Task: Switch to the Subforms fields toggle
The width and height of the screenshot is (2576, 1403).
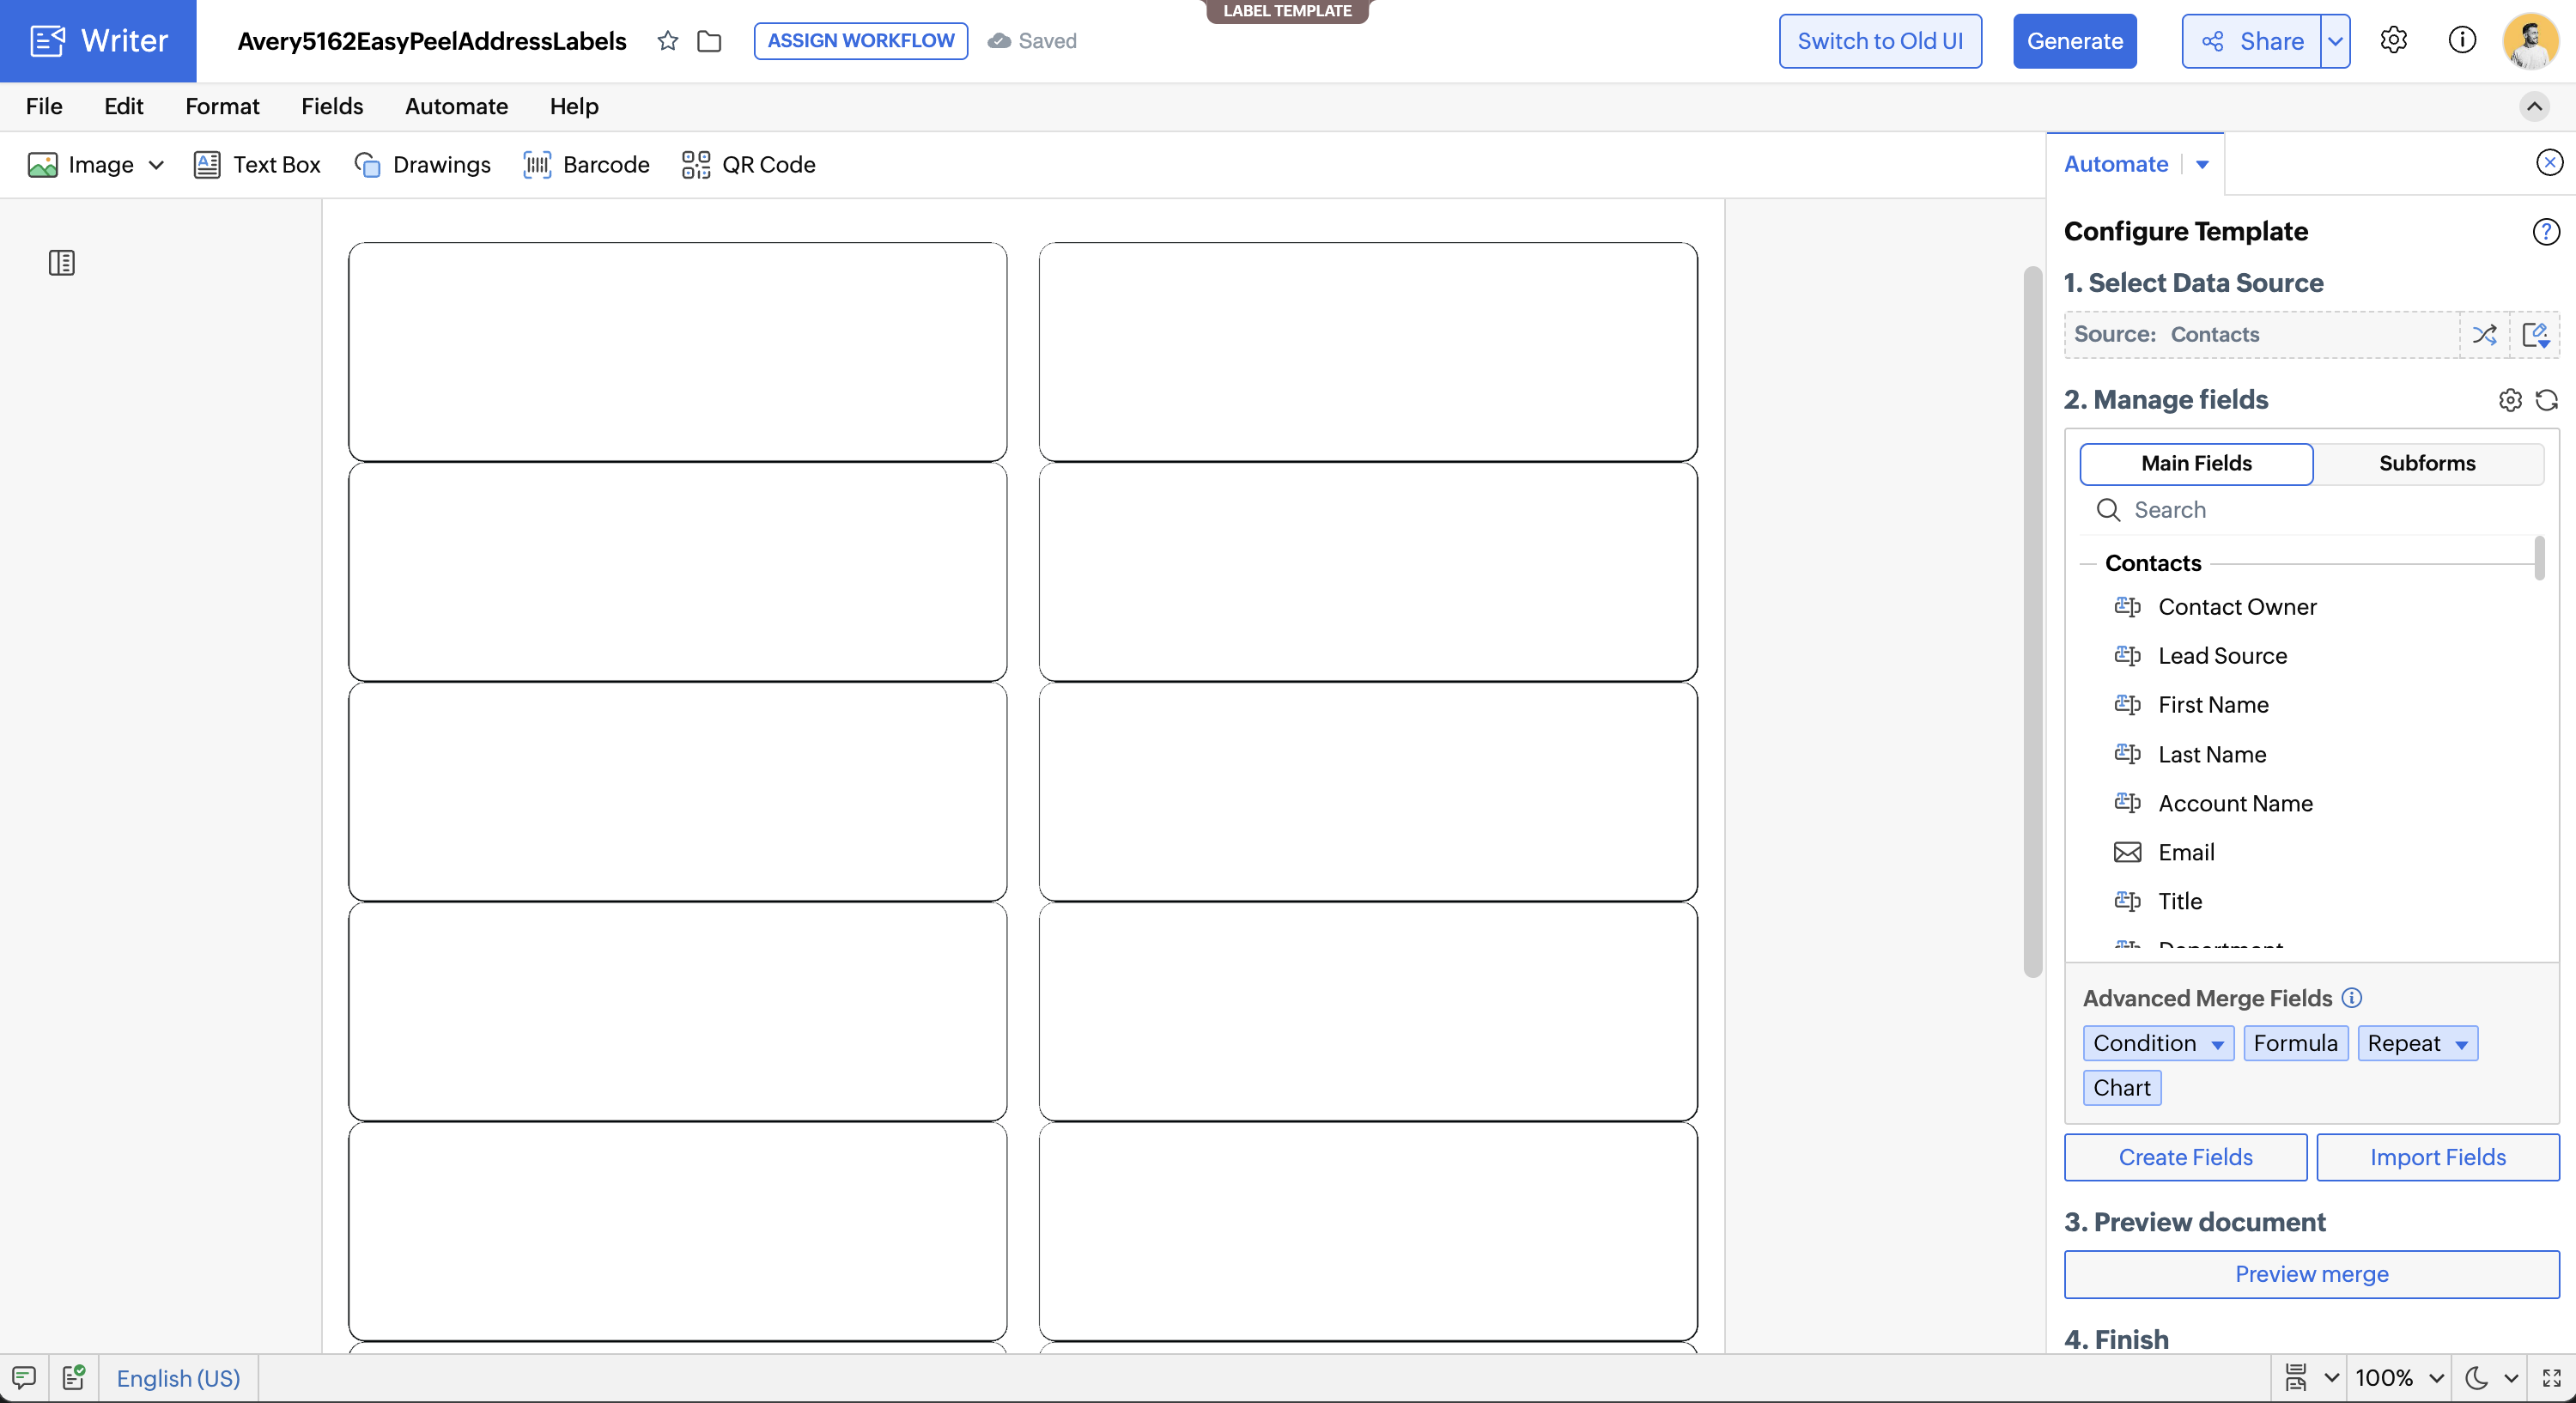Action: [x=2427, y=463]
